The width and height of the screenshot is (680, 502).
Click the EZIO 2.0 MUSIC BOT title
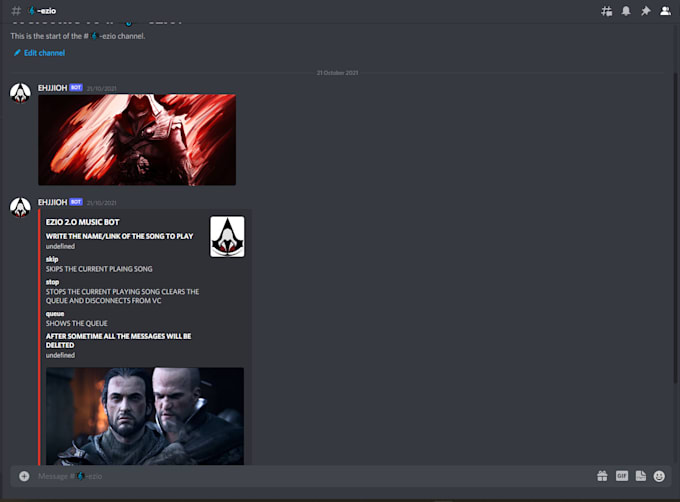[x=82, y=222]
